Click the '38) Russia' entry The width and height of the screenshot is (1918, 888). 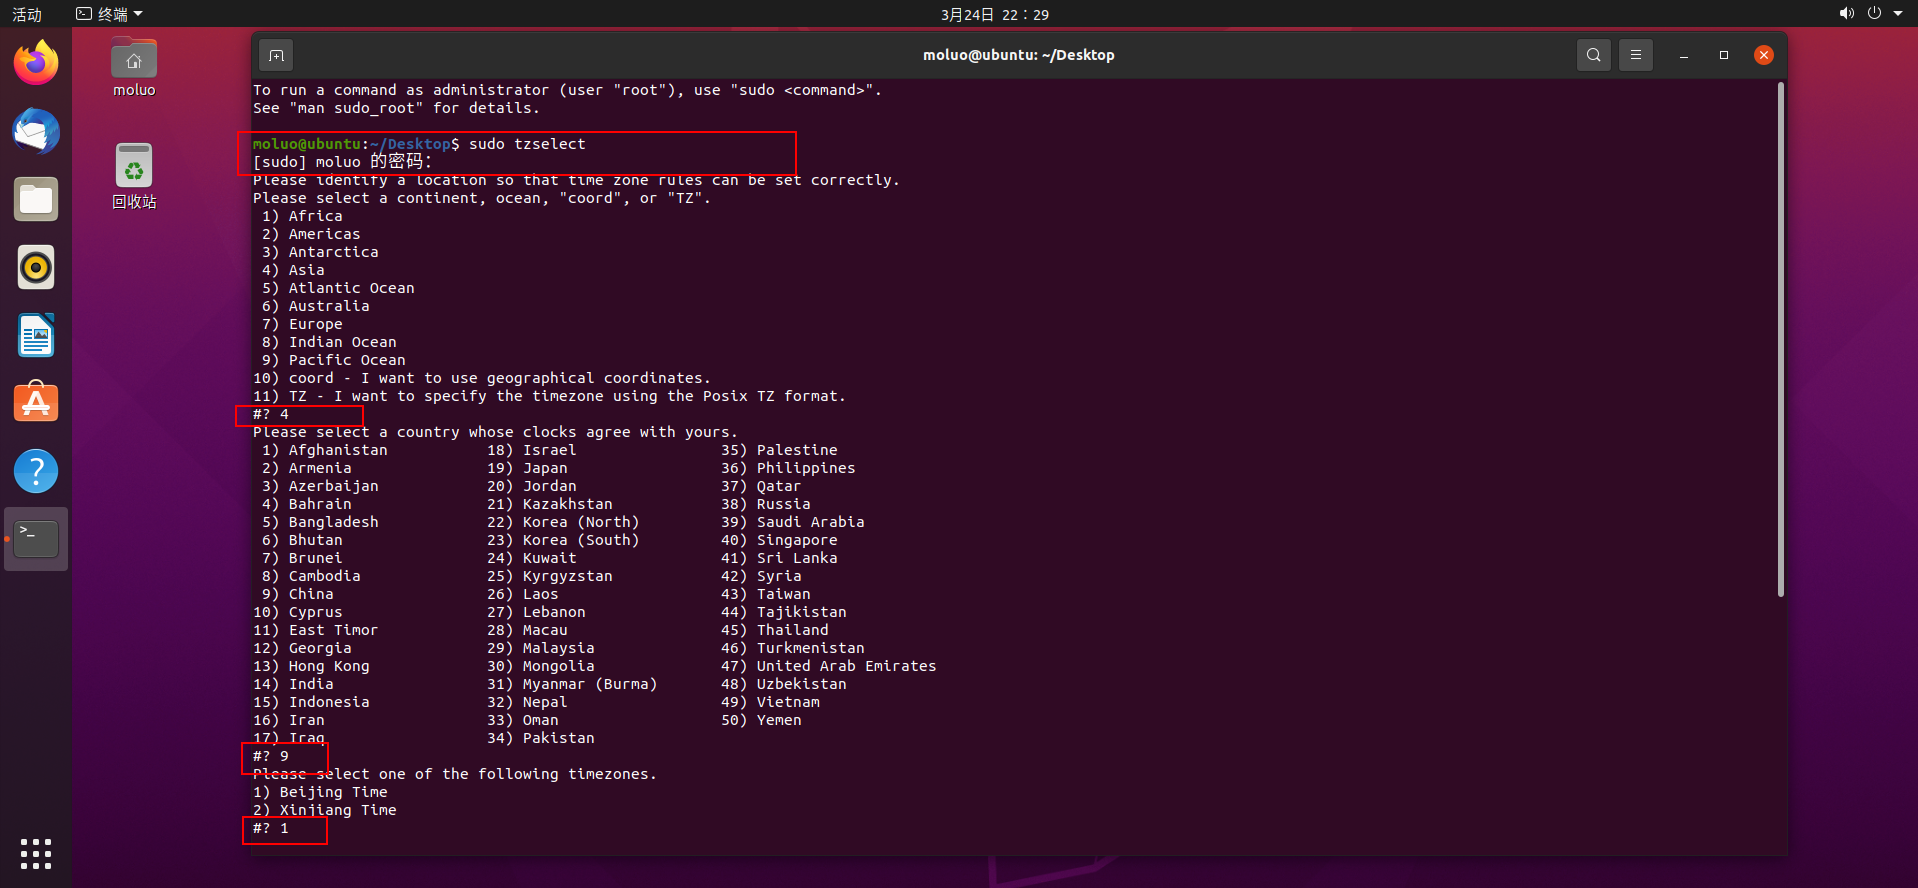[x=766, y=504]
